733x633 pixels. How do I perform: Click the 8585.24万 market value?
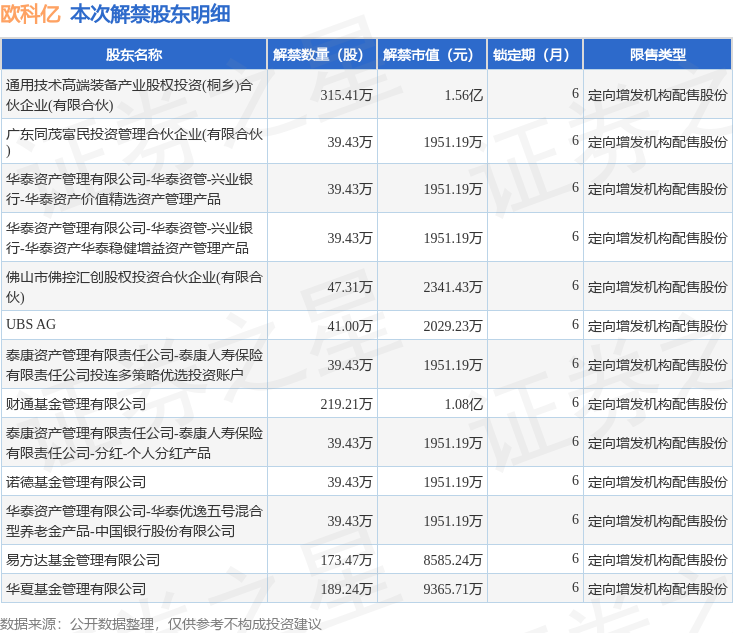pyautogui.click(x=453, y=560)
